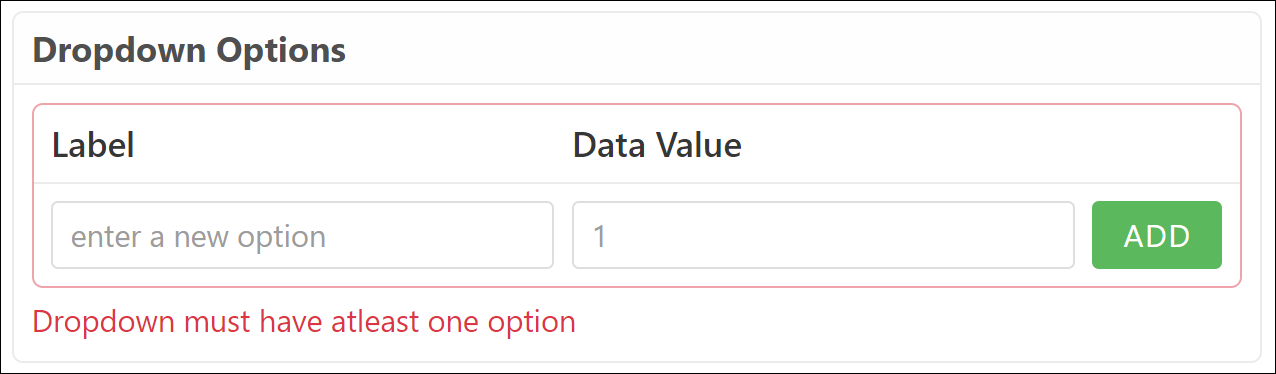Click the green ADD button
The width and height of the screenshot is (1276, 374).
tap(1157, 235)
